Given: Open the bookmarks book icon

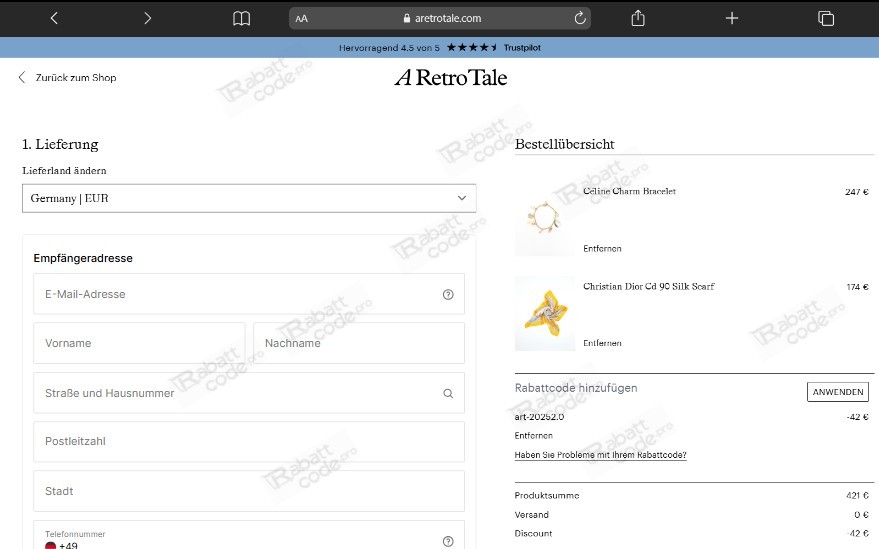Looking at the screenshot, I should [241, 18].
